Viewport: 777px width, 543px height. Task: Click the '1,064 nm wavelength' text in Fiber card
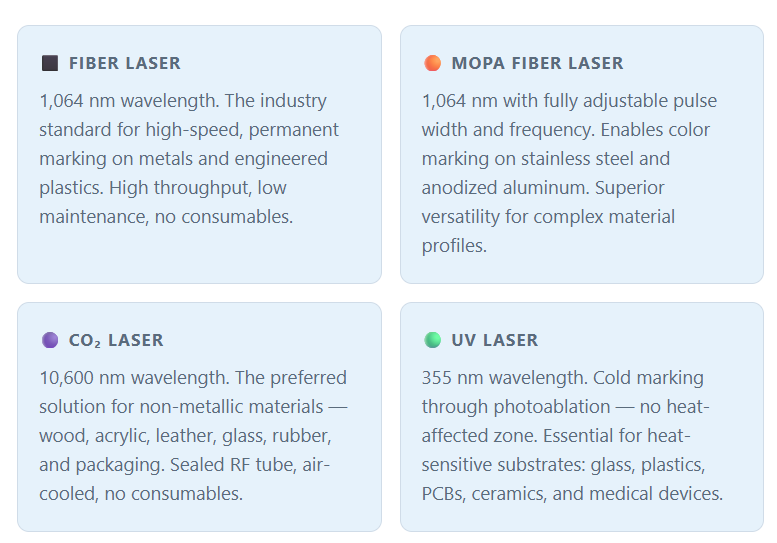tap(129, 101)
